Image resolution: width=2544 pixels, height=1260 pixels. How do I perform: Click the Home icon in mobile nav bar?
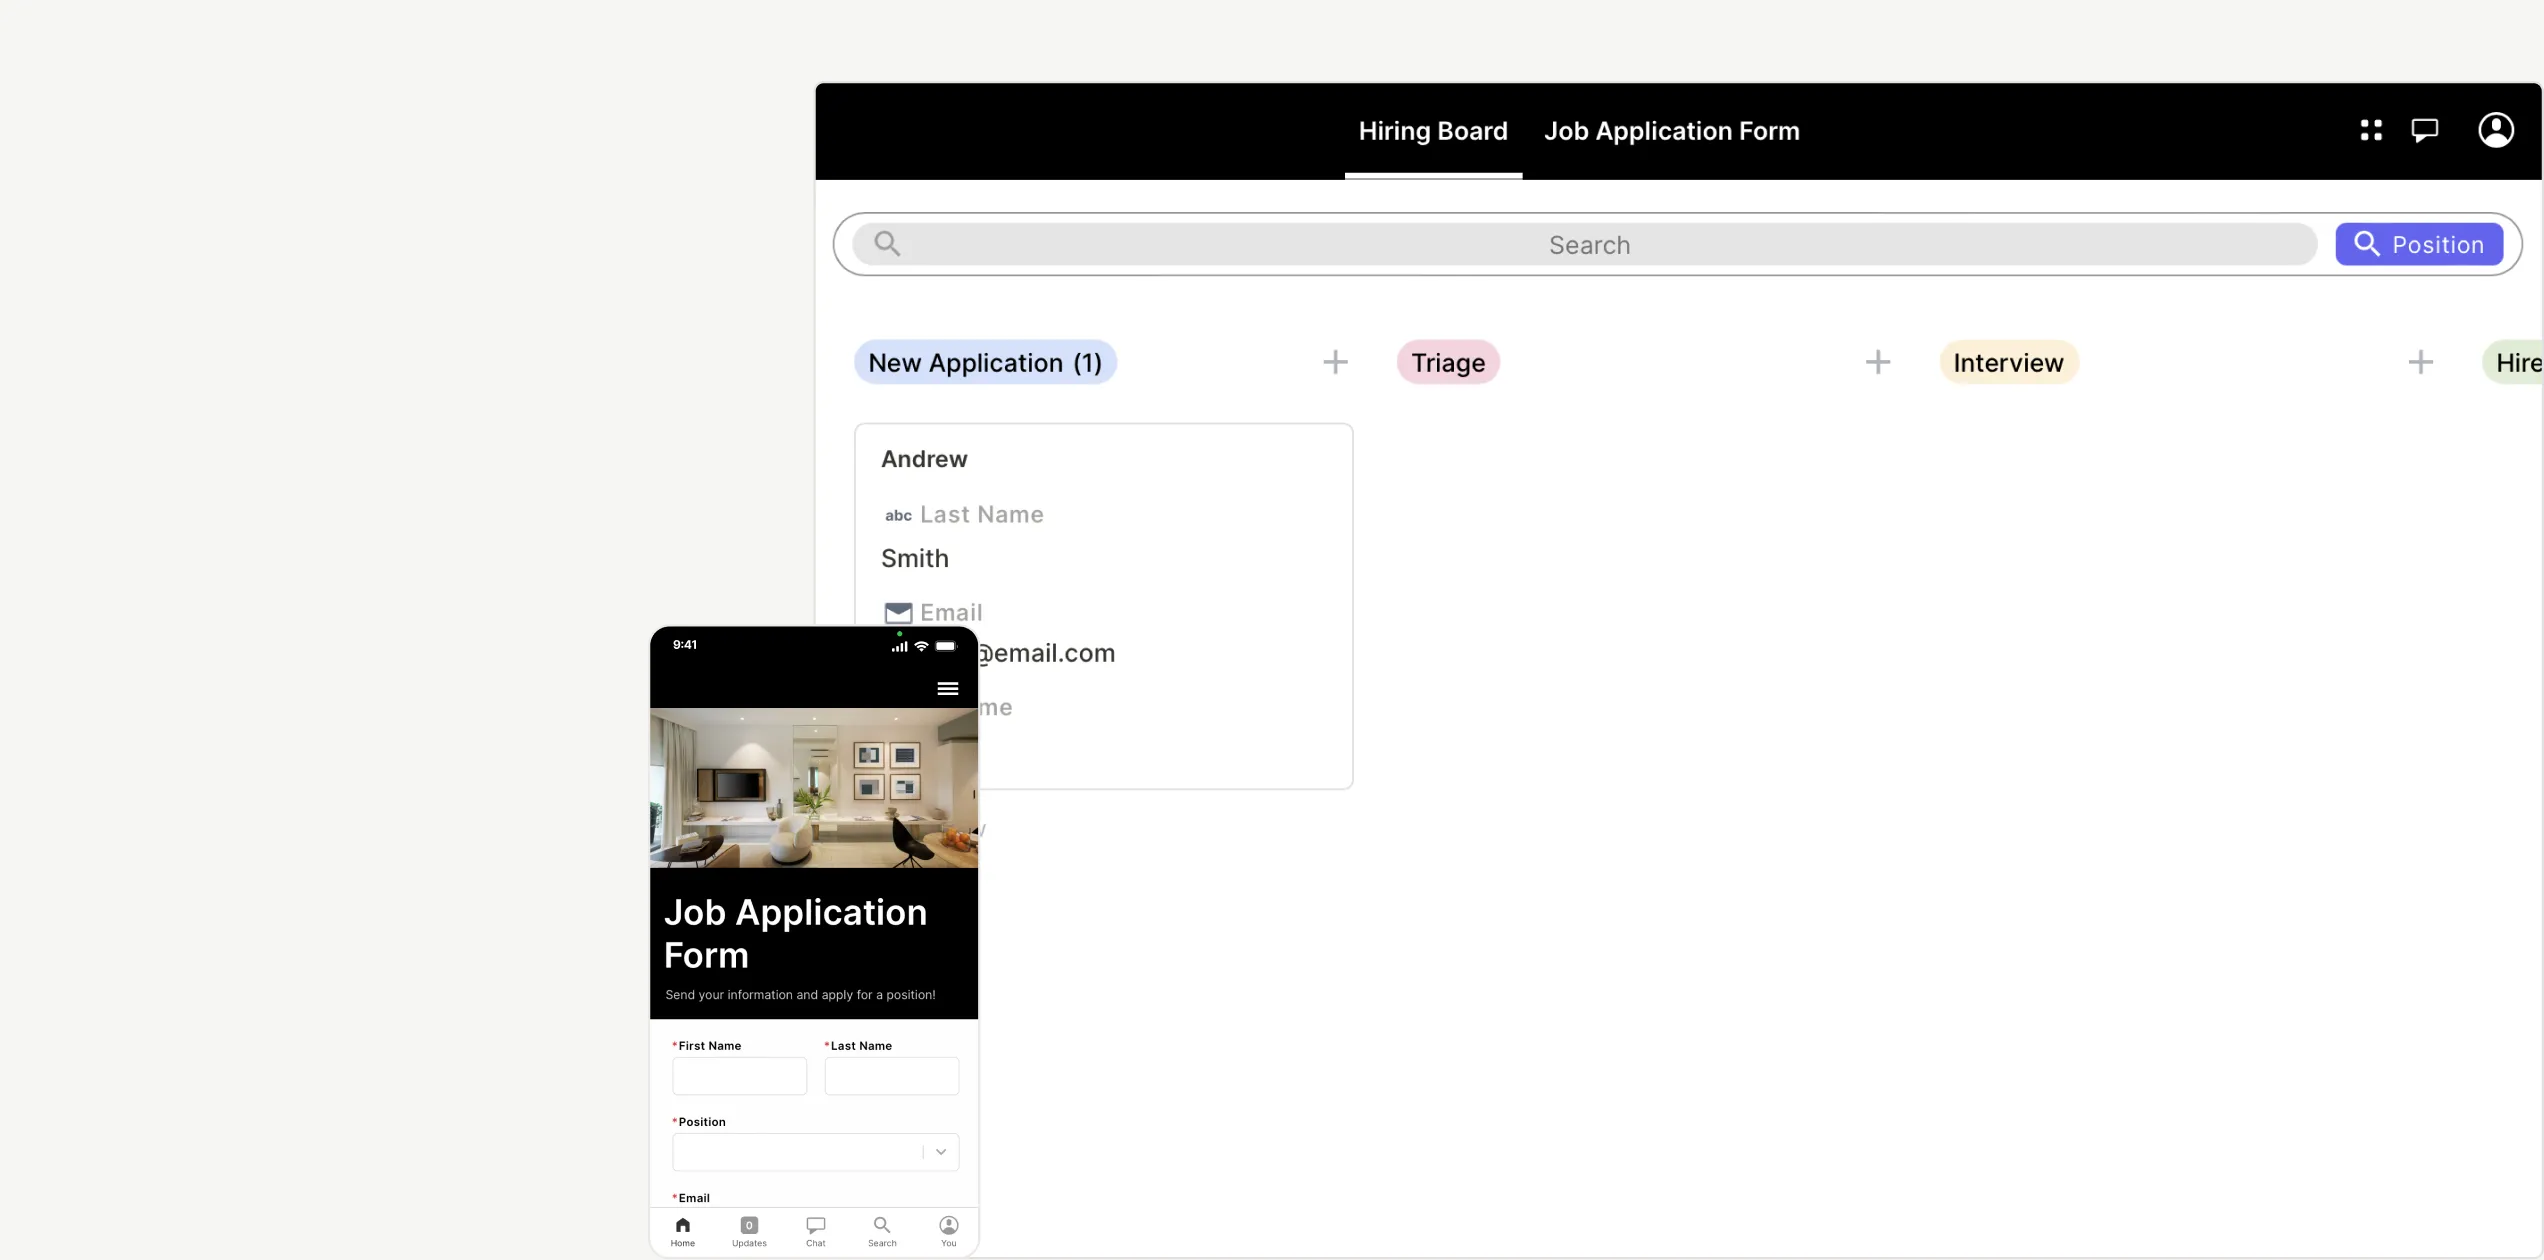coord(681,1226)
